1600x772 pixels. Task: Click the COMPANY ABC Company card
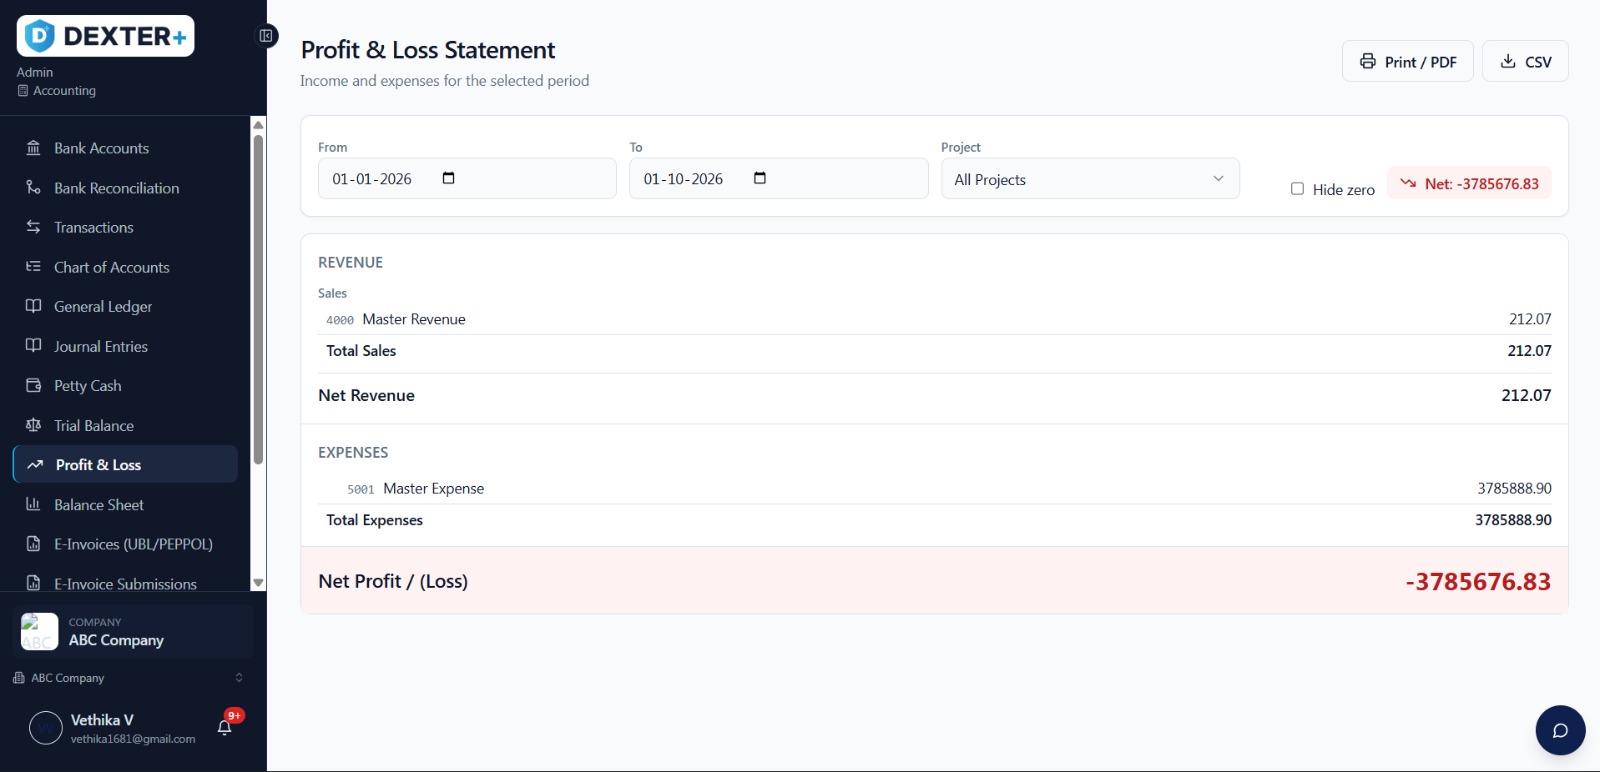(x=134, y=632)
